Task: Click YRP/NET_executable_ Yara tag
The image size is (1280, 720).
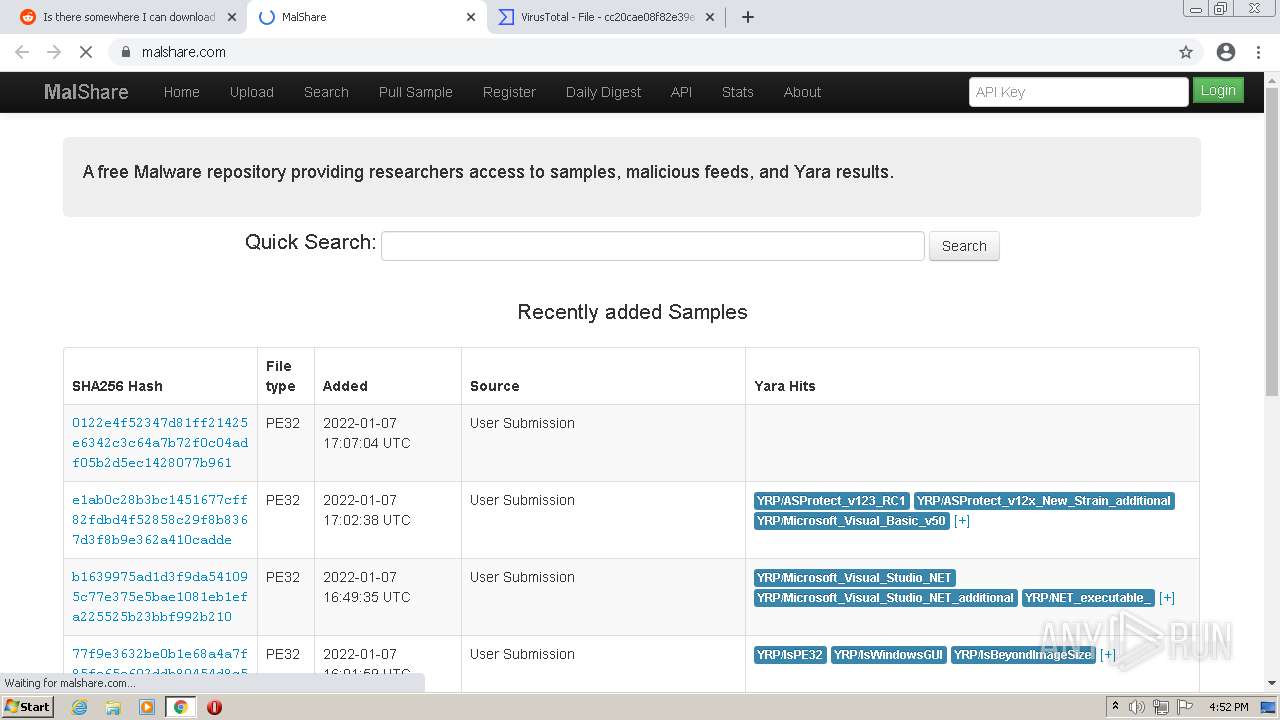Action: tap(1088, 598)
